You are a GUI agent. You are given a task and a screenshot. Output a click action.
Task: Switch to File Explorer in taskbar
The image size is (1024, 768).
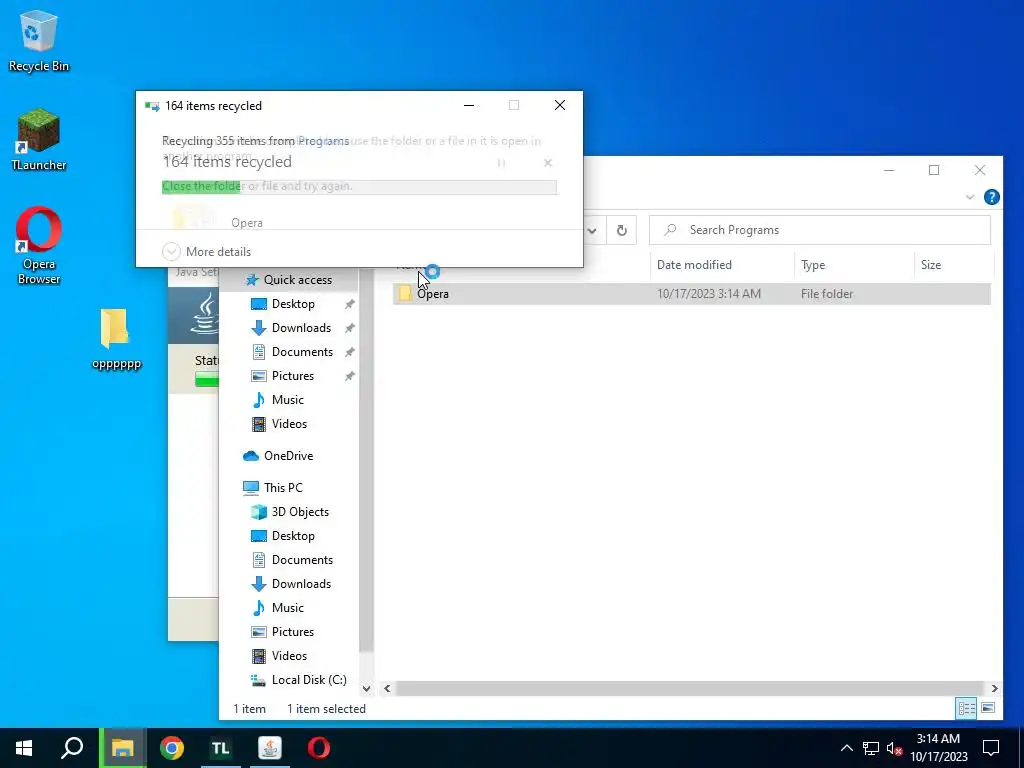click(x=122, y=748)
